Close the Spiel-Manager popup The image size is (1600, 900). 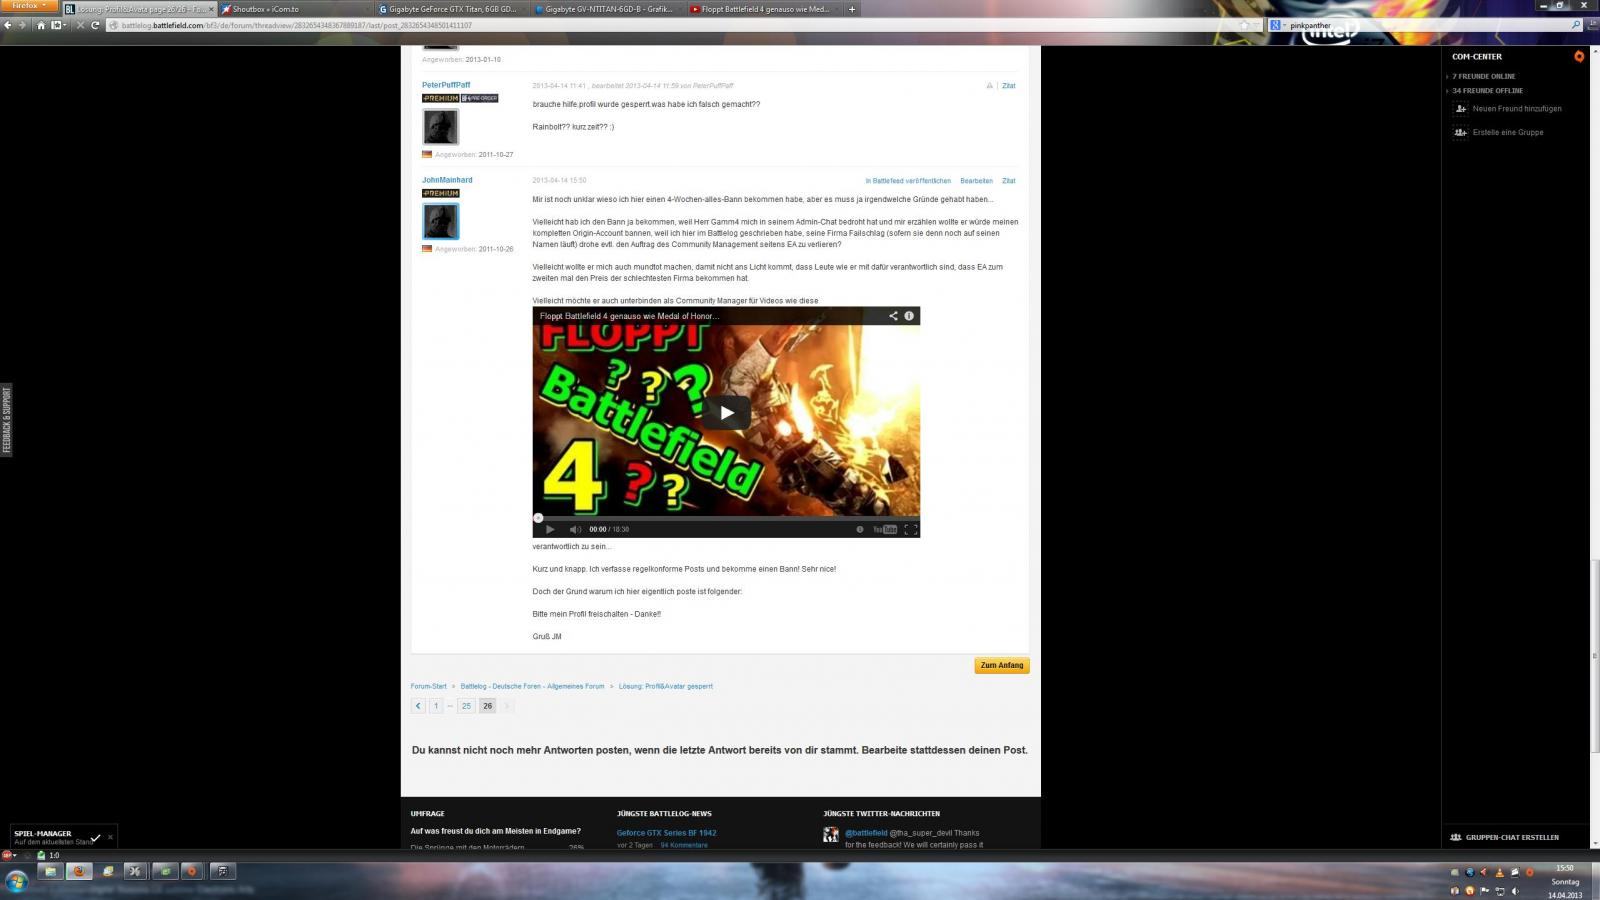110,837
